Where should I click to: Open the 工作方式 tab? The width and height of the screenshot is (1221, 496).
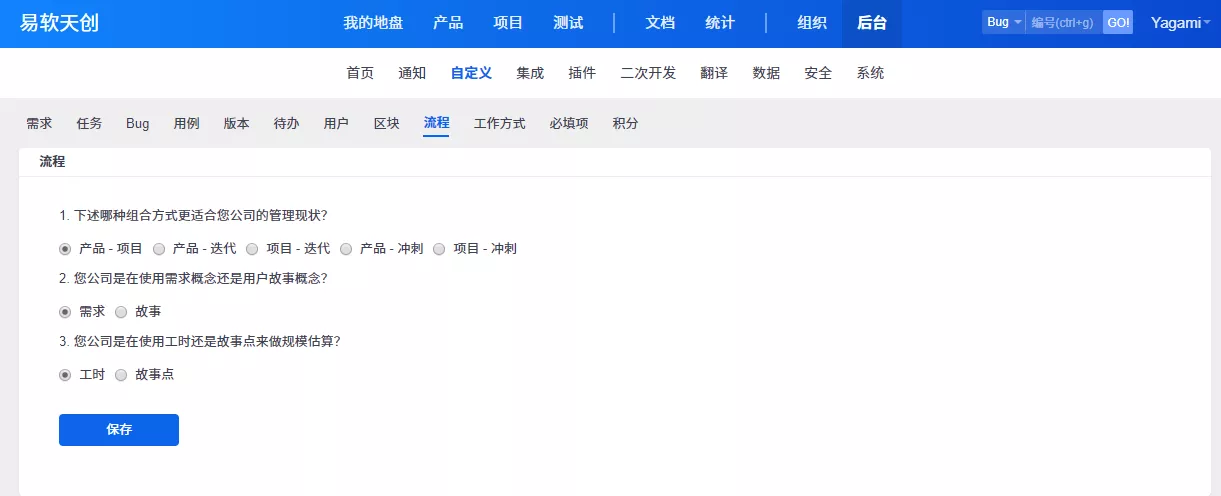click(x=499, y=123)
